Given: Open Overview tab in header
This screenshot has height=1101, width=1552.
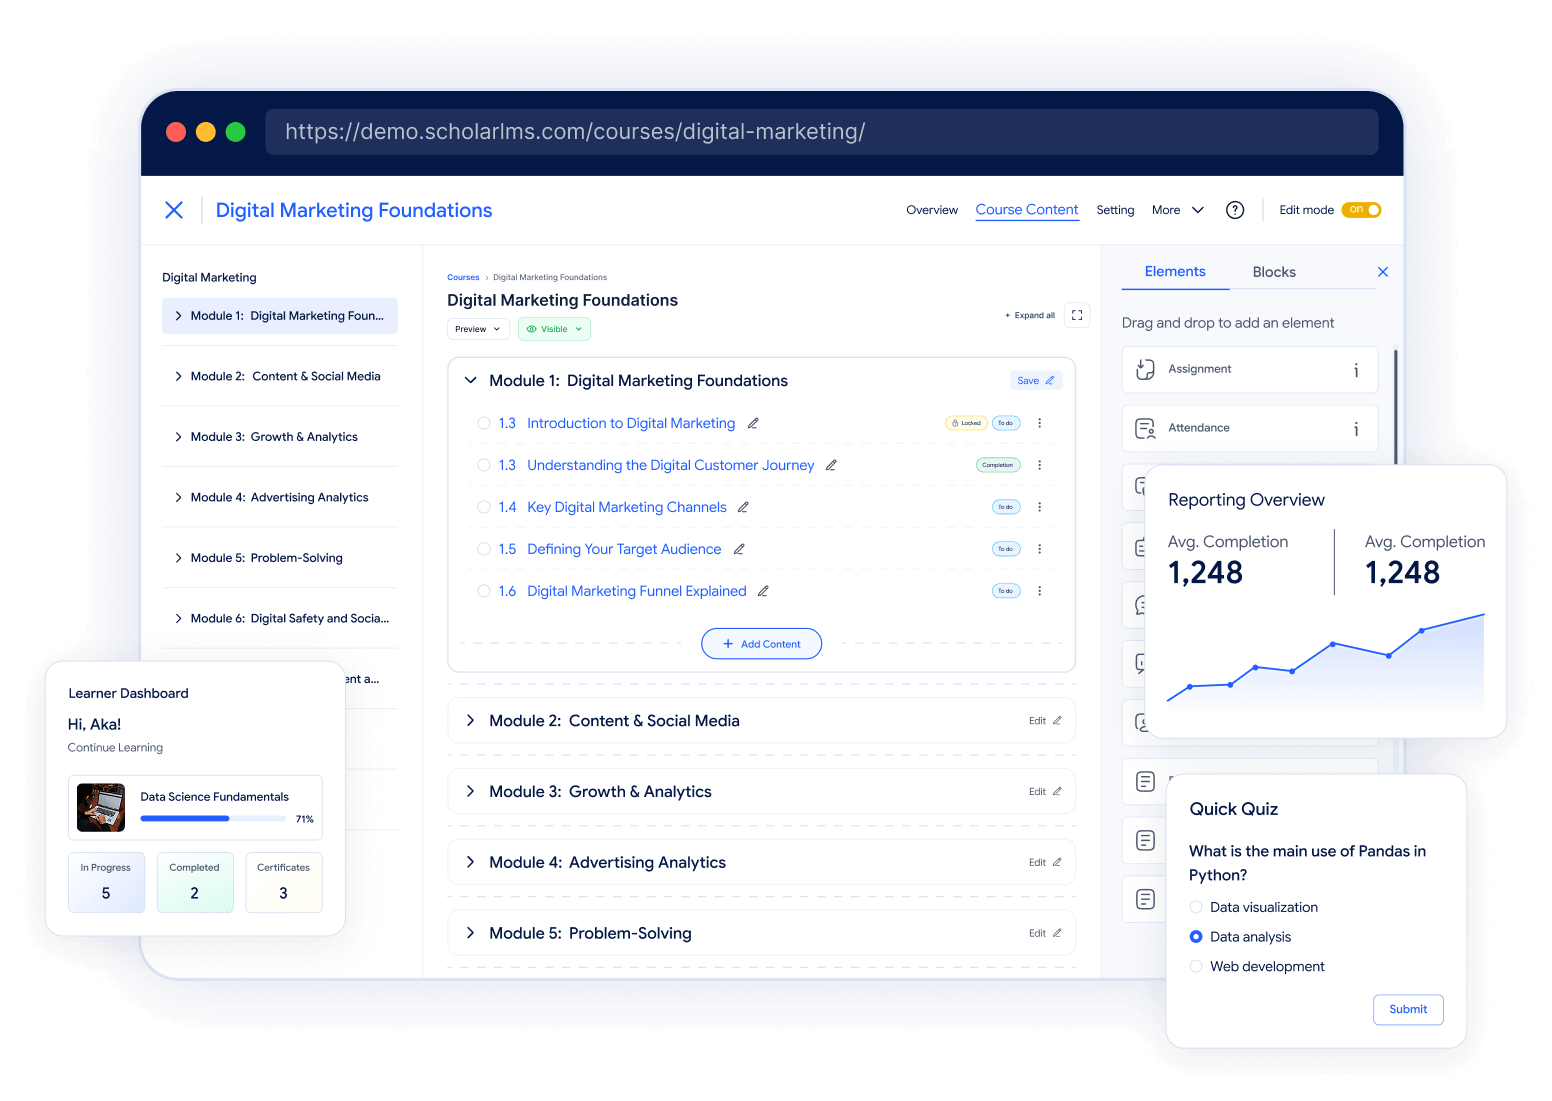Looking at the screenshot, I should pyautogui.click(x=932, y=210).
